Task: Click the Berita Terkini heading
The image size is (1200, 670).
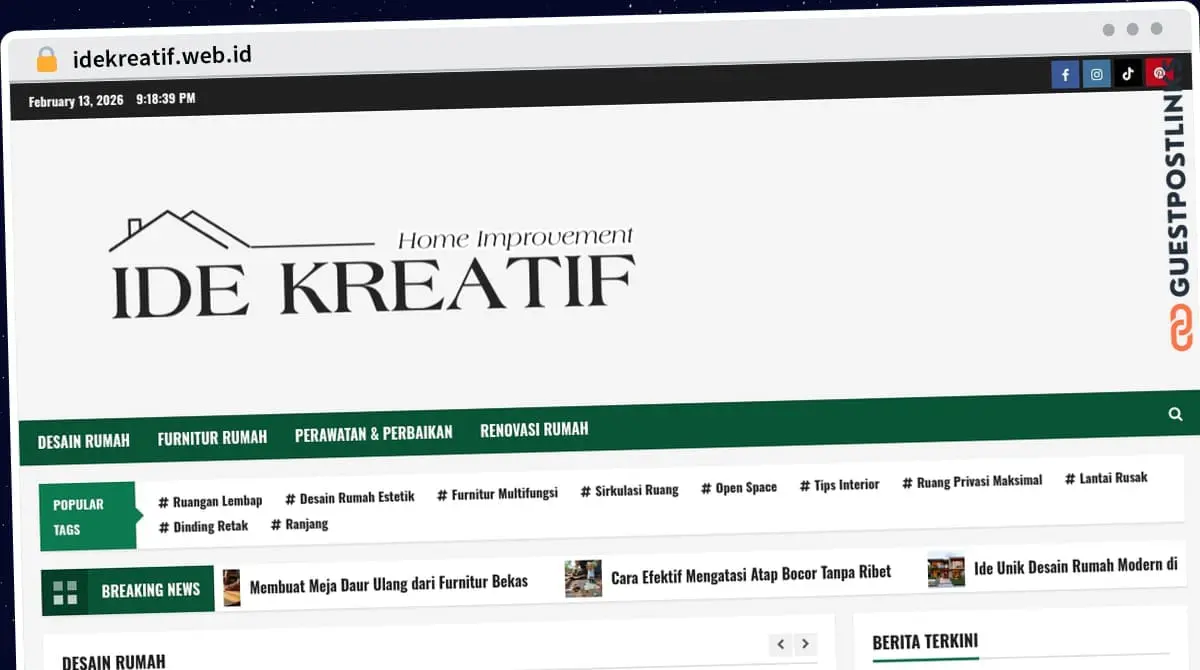Action: tap(925, 642)
